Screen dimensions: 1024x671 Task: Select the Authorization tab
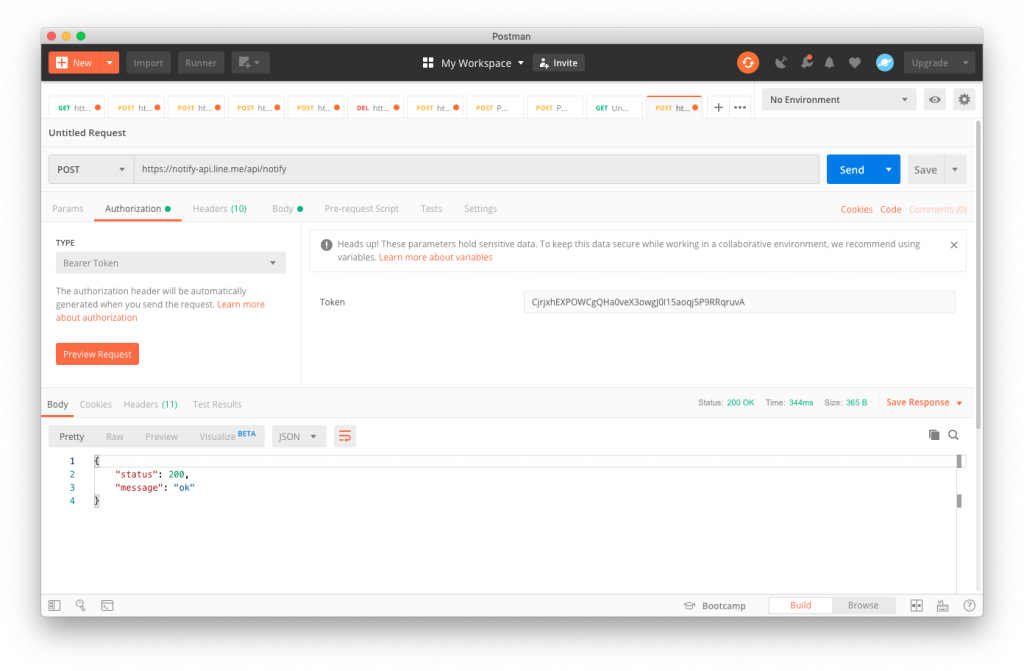click(137, 208)
